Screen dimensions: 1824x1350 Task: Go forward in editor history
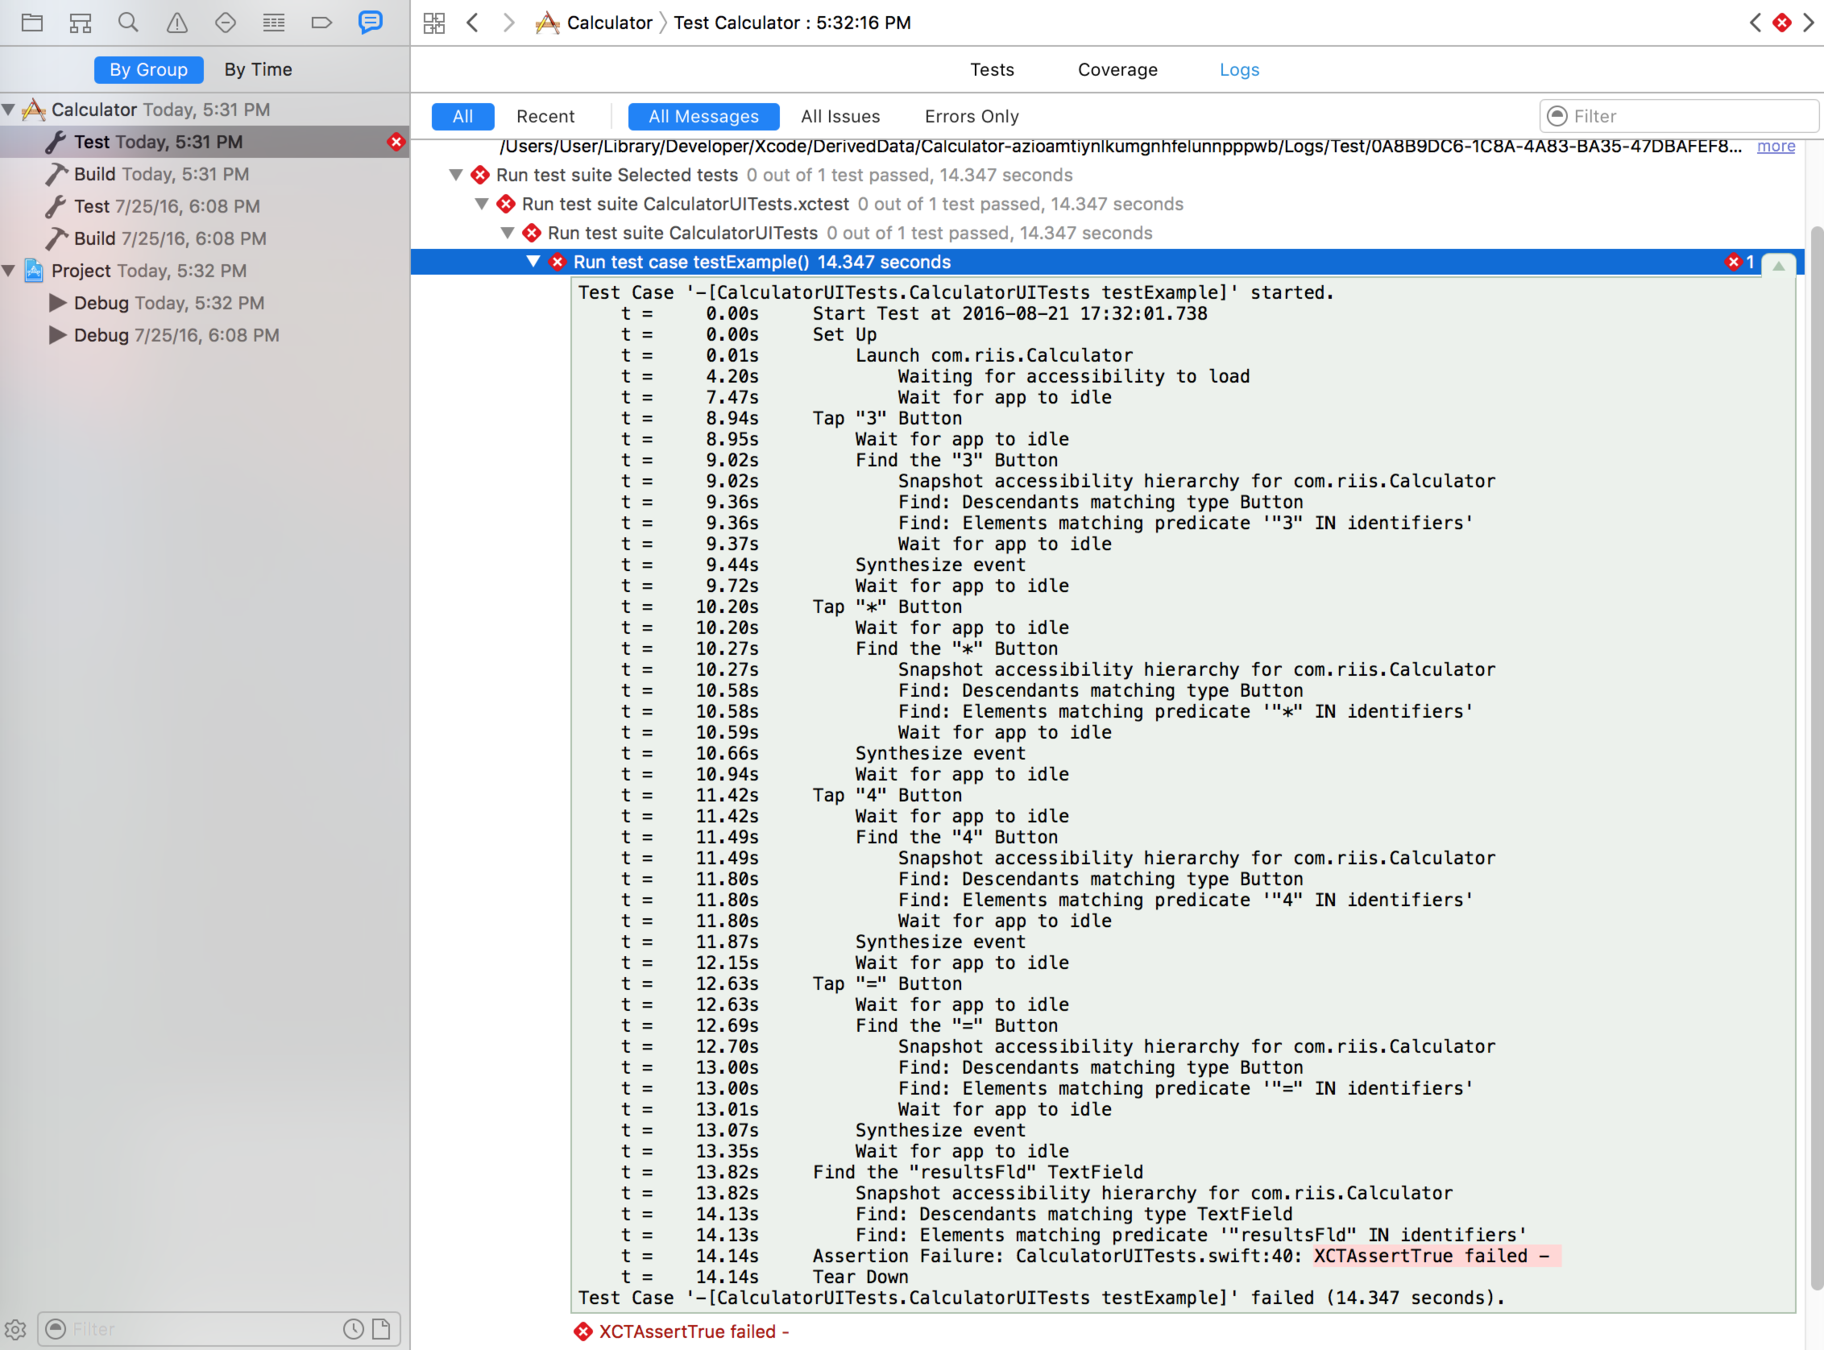click(x=509, y=23)
